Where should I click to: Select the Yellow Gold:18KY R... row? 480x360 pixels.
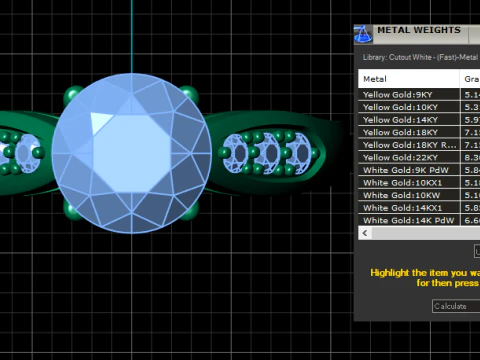point(419,145)
